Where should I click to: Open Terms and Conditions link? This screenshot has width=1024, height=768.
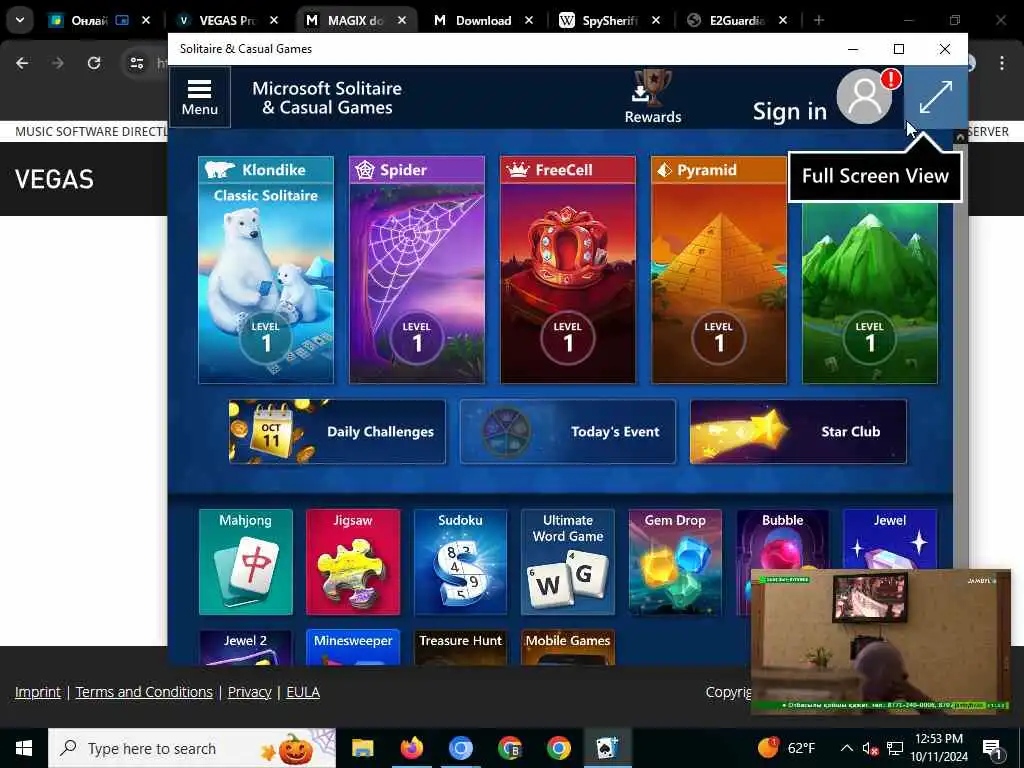click(x=144, y=692)
